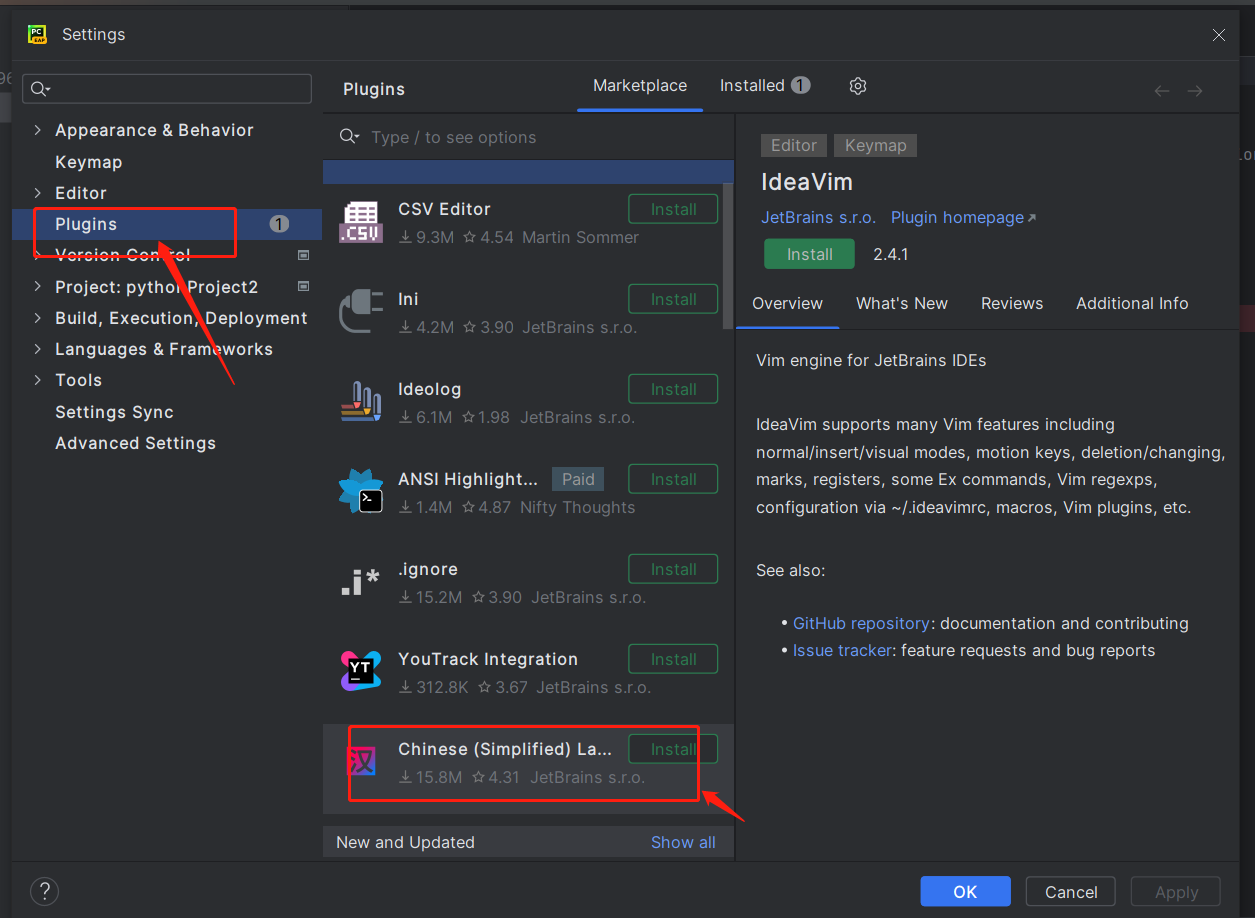Select Advanced Settings in settings tree
This screenshot has width=1255, height=918.
135,443
